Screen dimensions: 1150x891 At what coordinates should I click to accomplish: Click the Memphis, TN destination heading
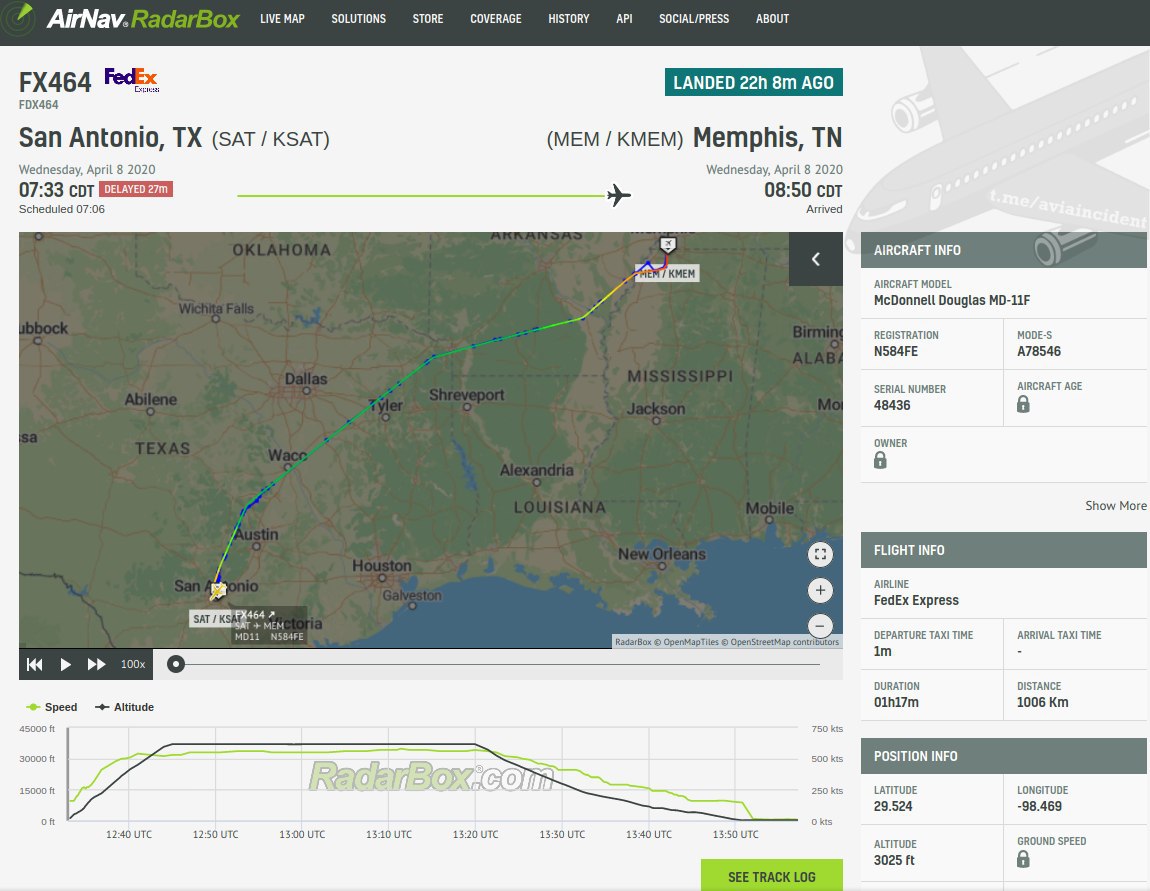coord(767,138)
